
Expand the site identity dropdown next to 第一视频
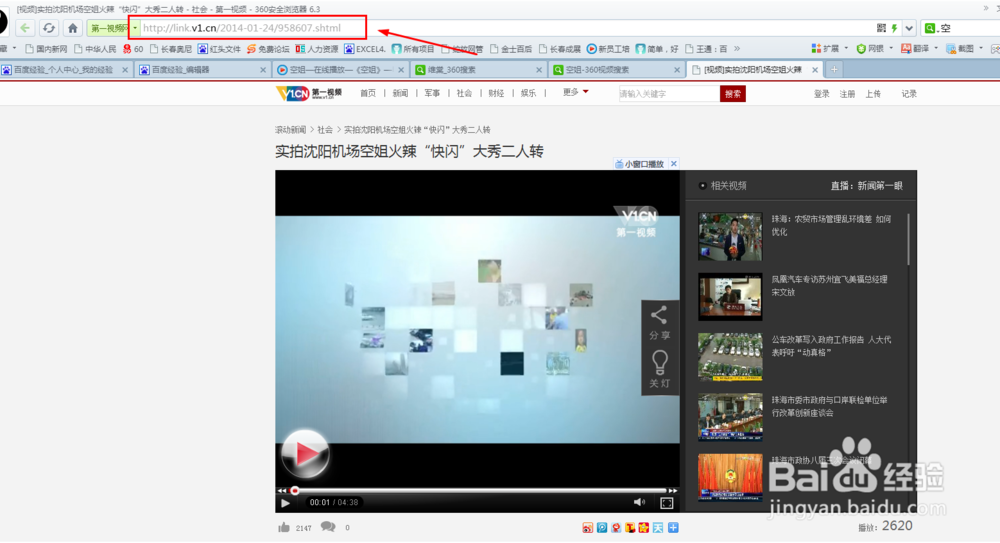click(x=135, y=28)
